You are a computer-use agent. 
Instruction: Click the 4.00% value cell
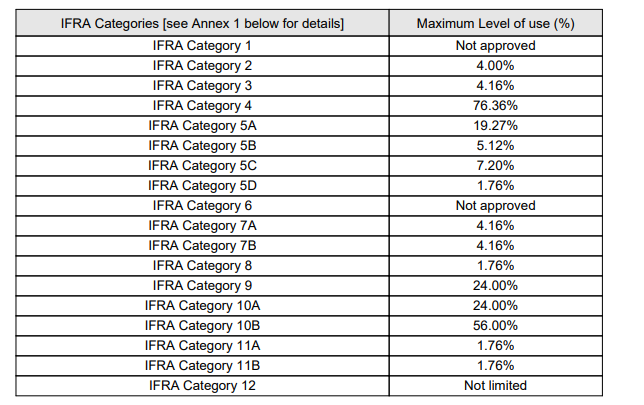(495, 65)
